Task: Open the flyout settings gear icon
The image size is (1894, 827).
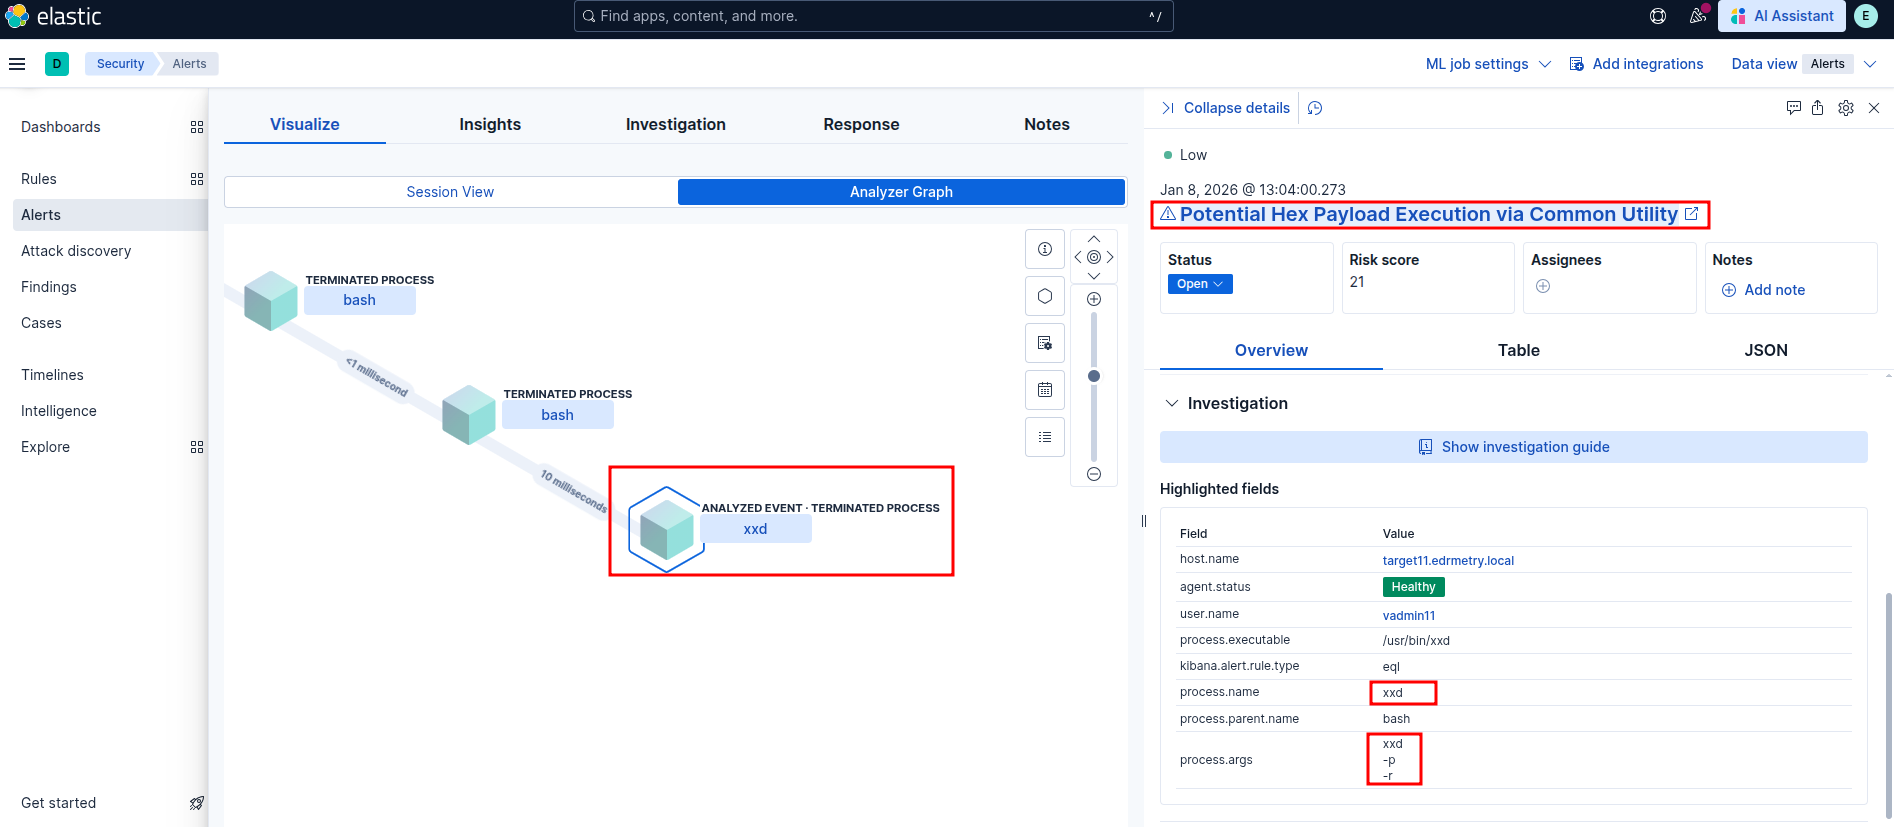Action: 1845,108
